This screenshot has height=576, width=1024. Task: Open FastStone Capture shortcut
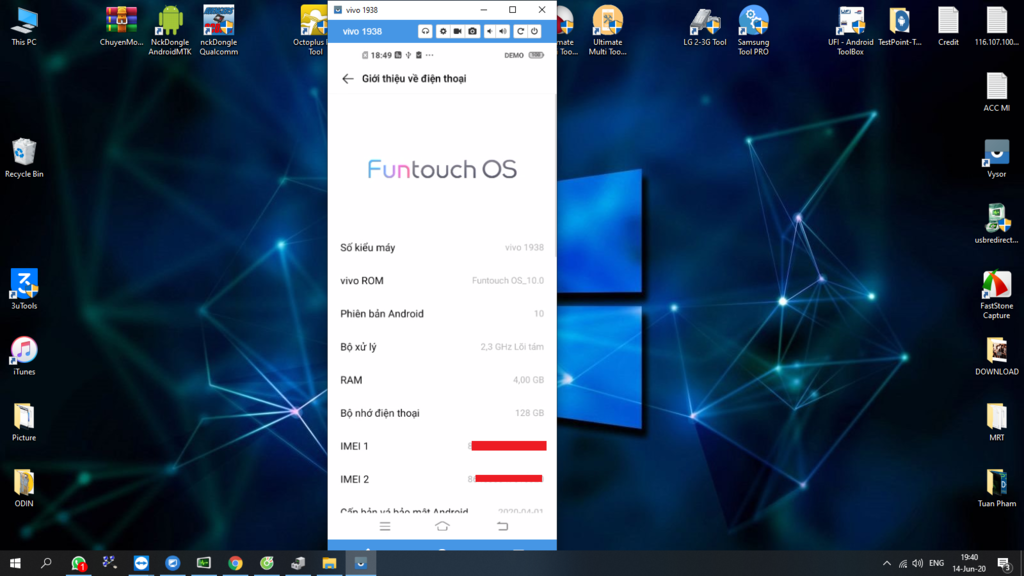coord(997,295)
